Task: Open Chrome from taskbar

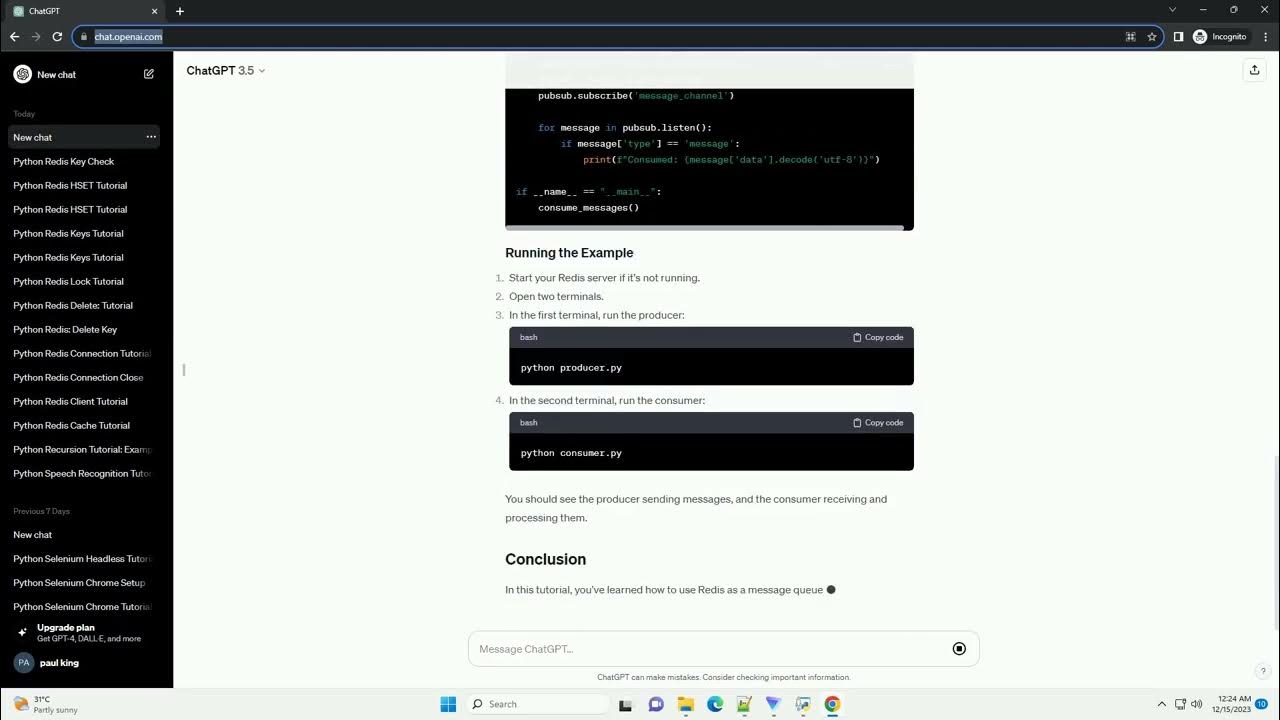Action: 832,704
